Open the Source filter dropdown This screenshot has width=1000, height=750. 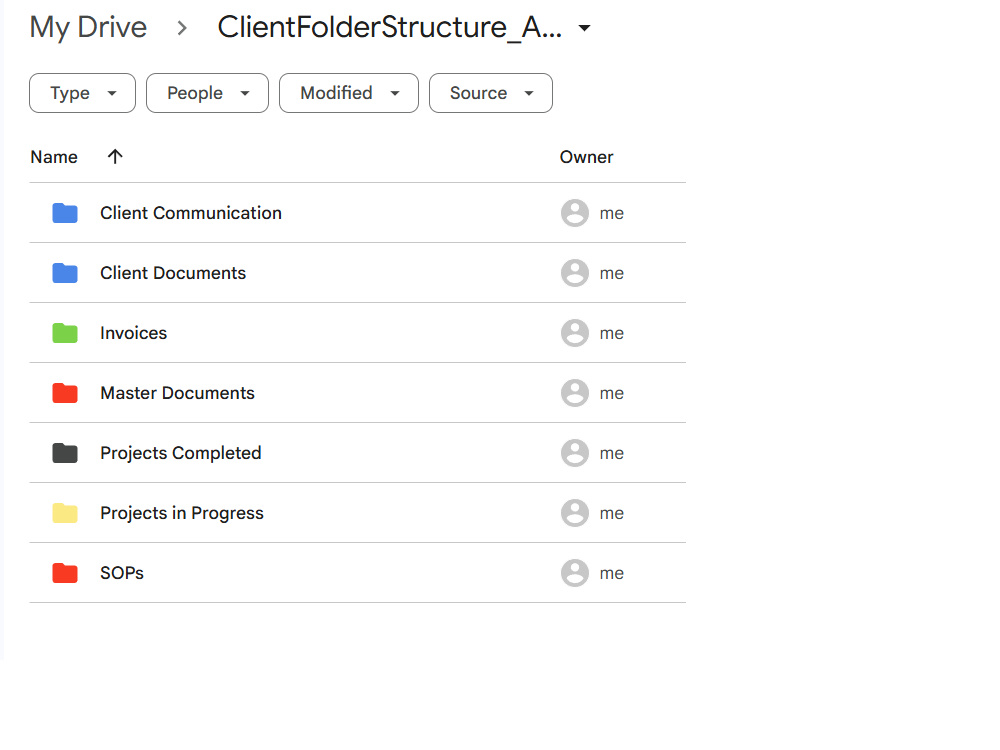(x=491, y=93)
